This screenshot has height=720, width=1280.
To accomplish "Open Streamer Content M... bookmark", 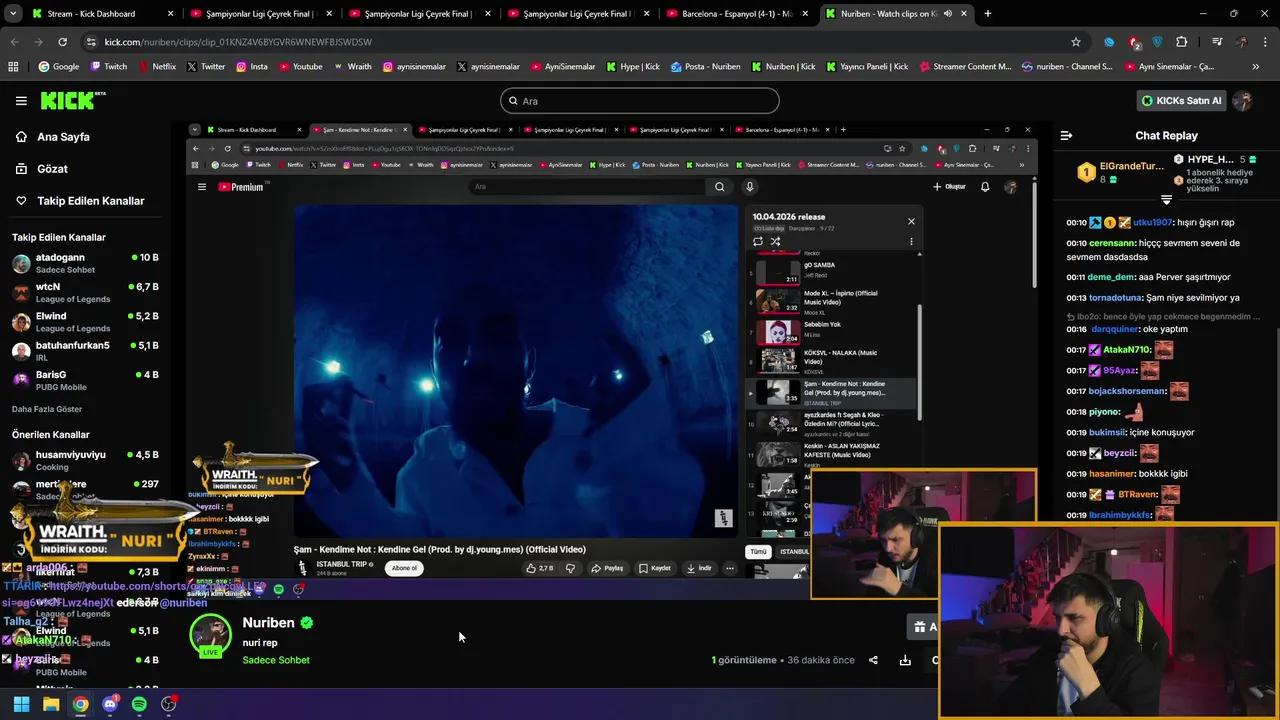I will click(964, 67).
